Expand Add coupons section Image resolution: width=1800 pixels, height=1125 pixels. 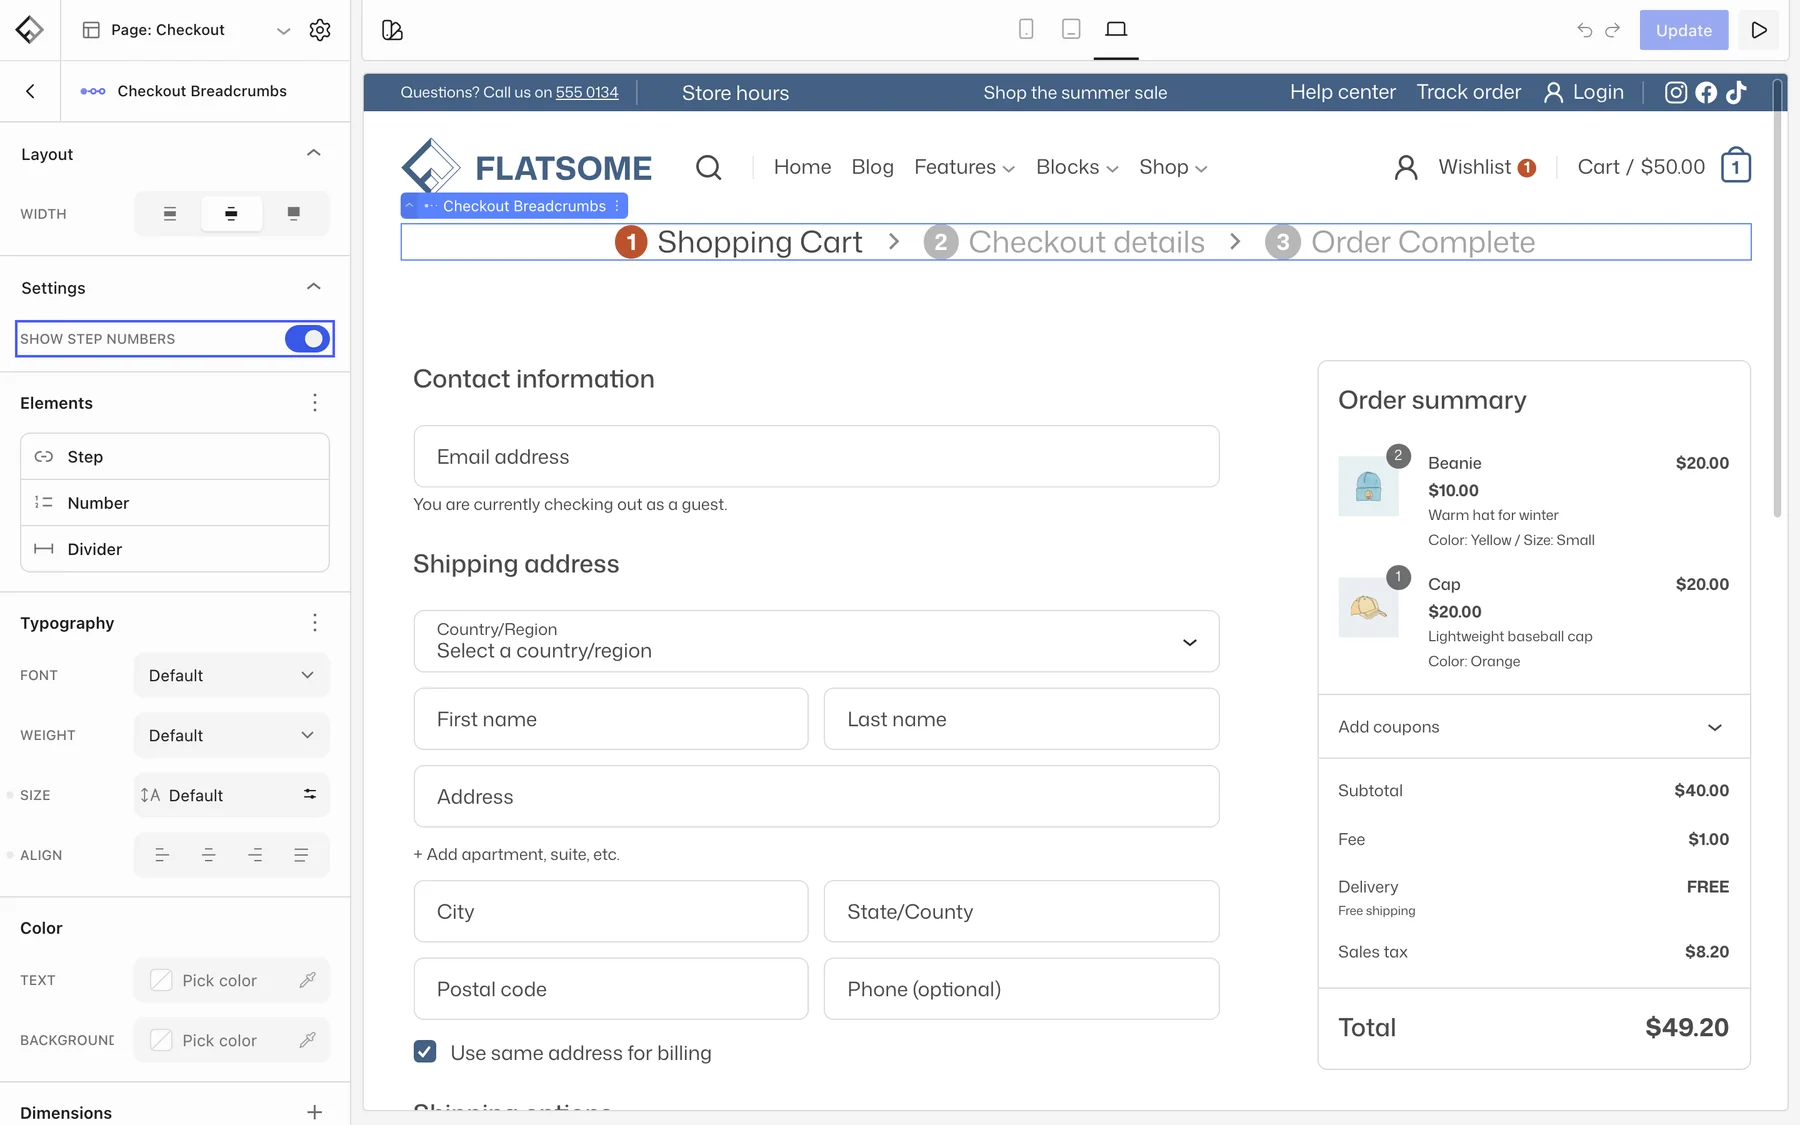[x=1534, y=727]
